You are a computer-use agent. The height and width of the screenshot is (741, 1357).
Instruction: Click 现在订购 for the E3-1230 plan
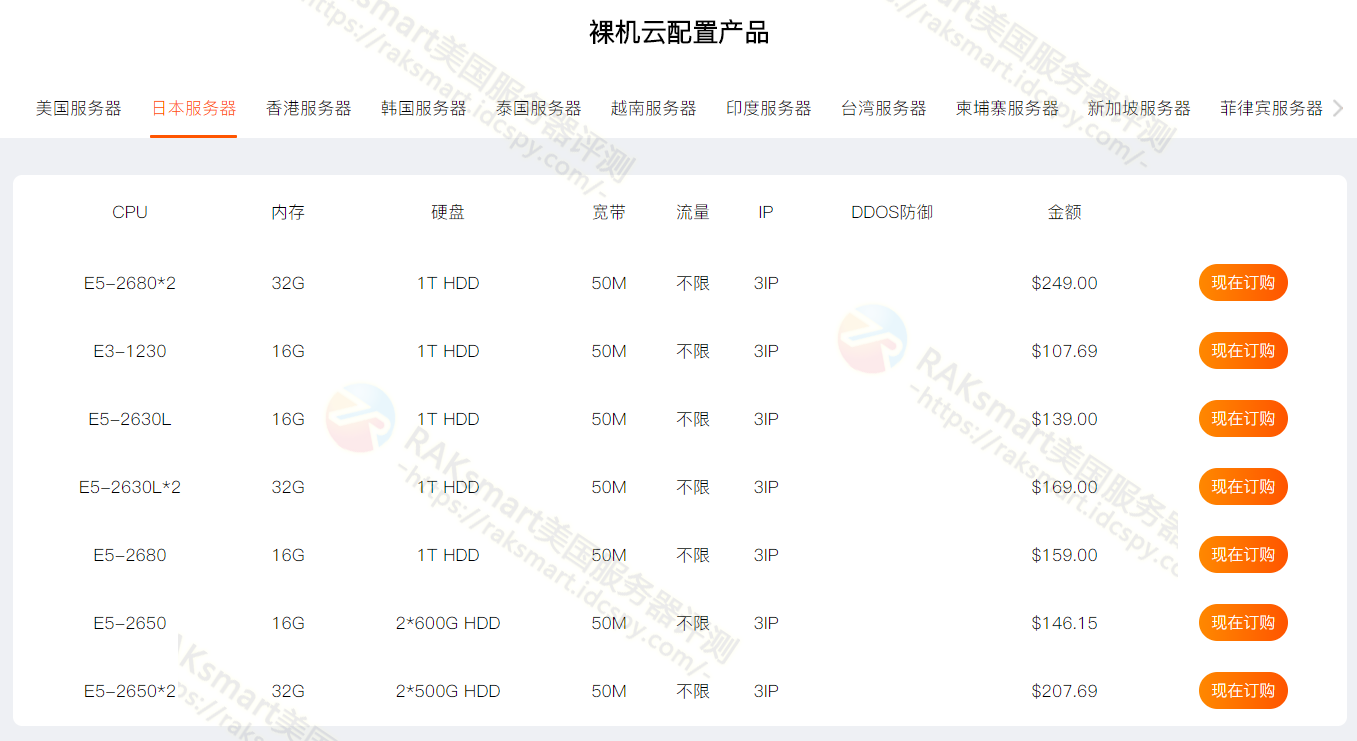click(x=1243, y=351)
